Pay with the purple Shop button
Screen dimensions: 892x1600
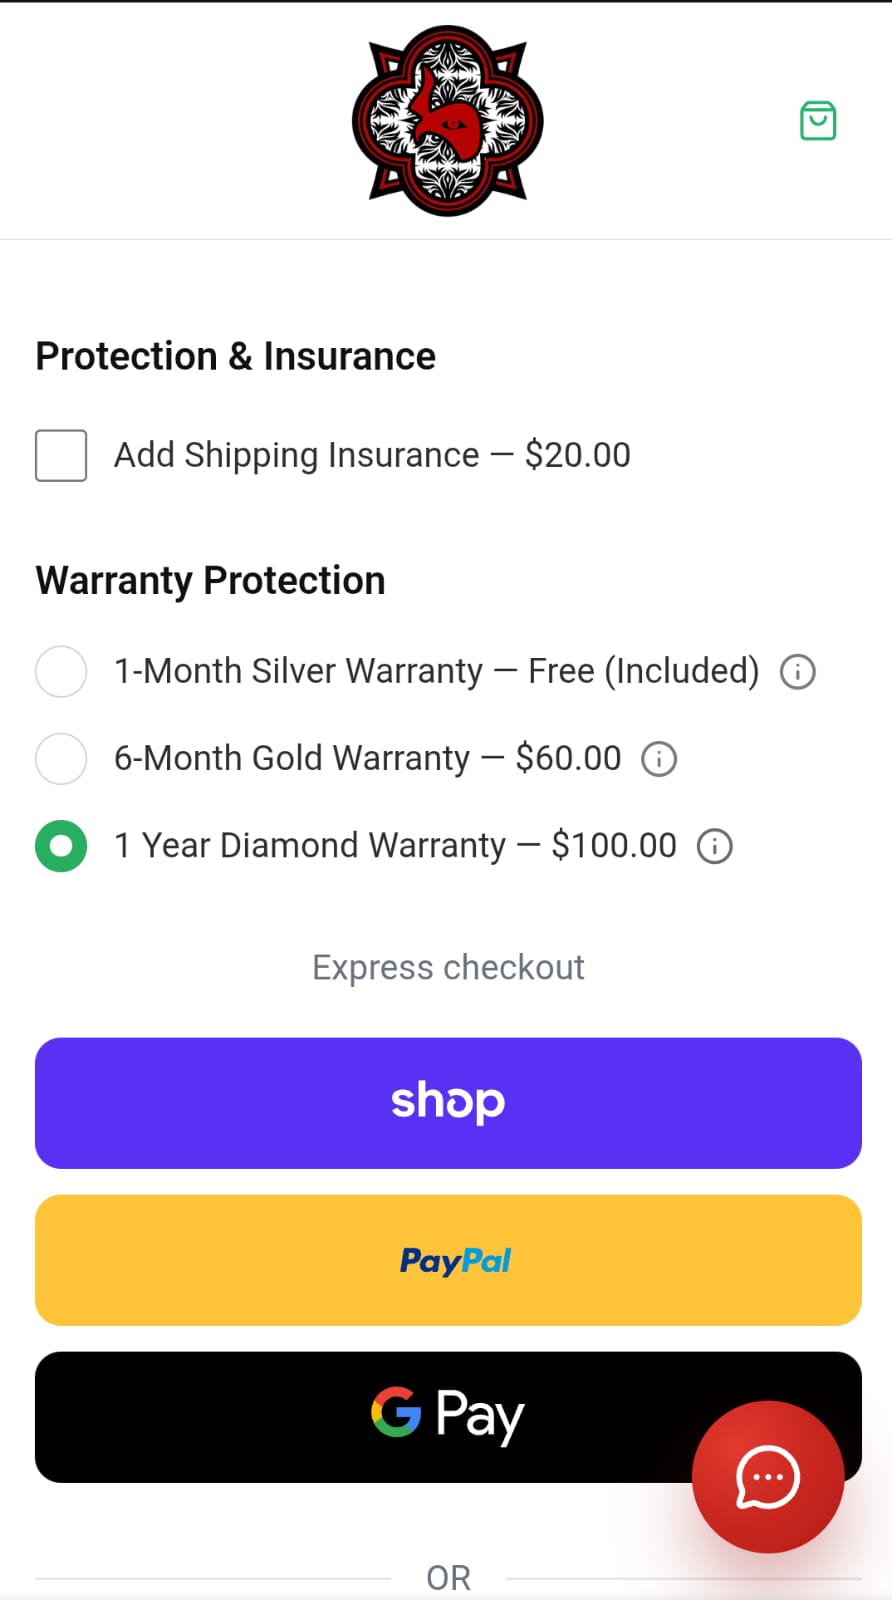click(448, 1103)
